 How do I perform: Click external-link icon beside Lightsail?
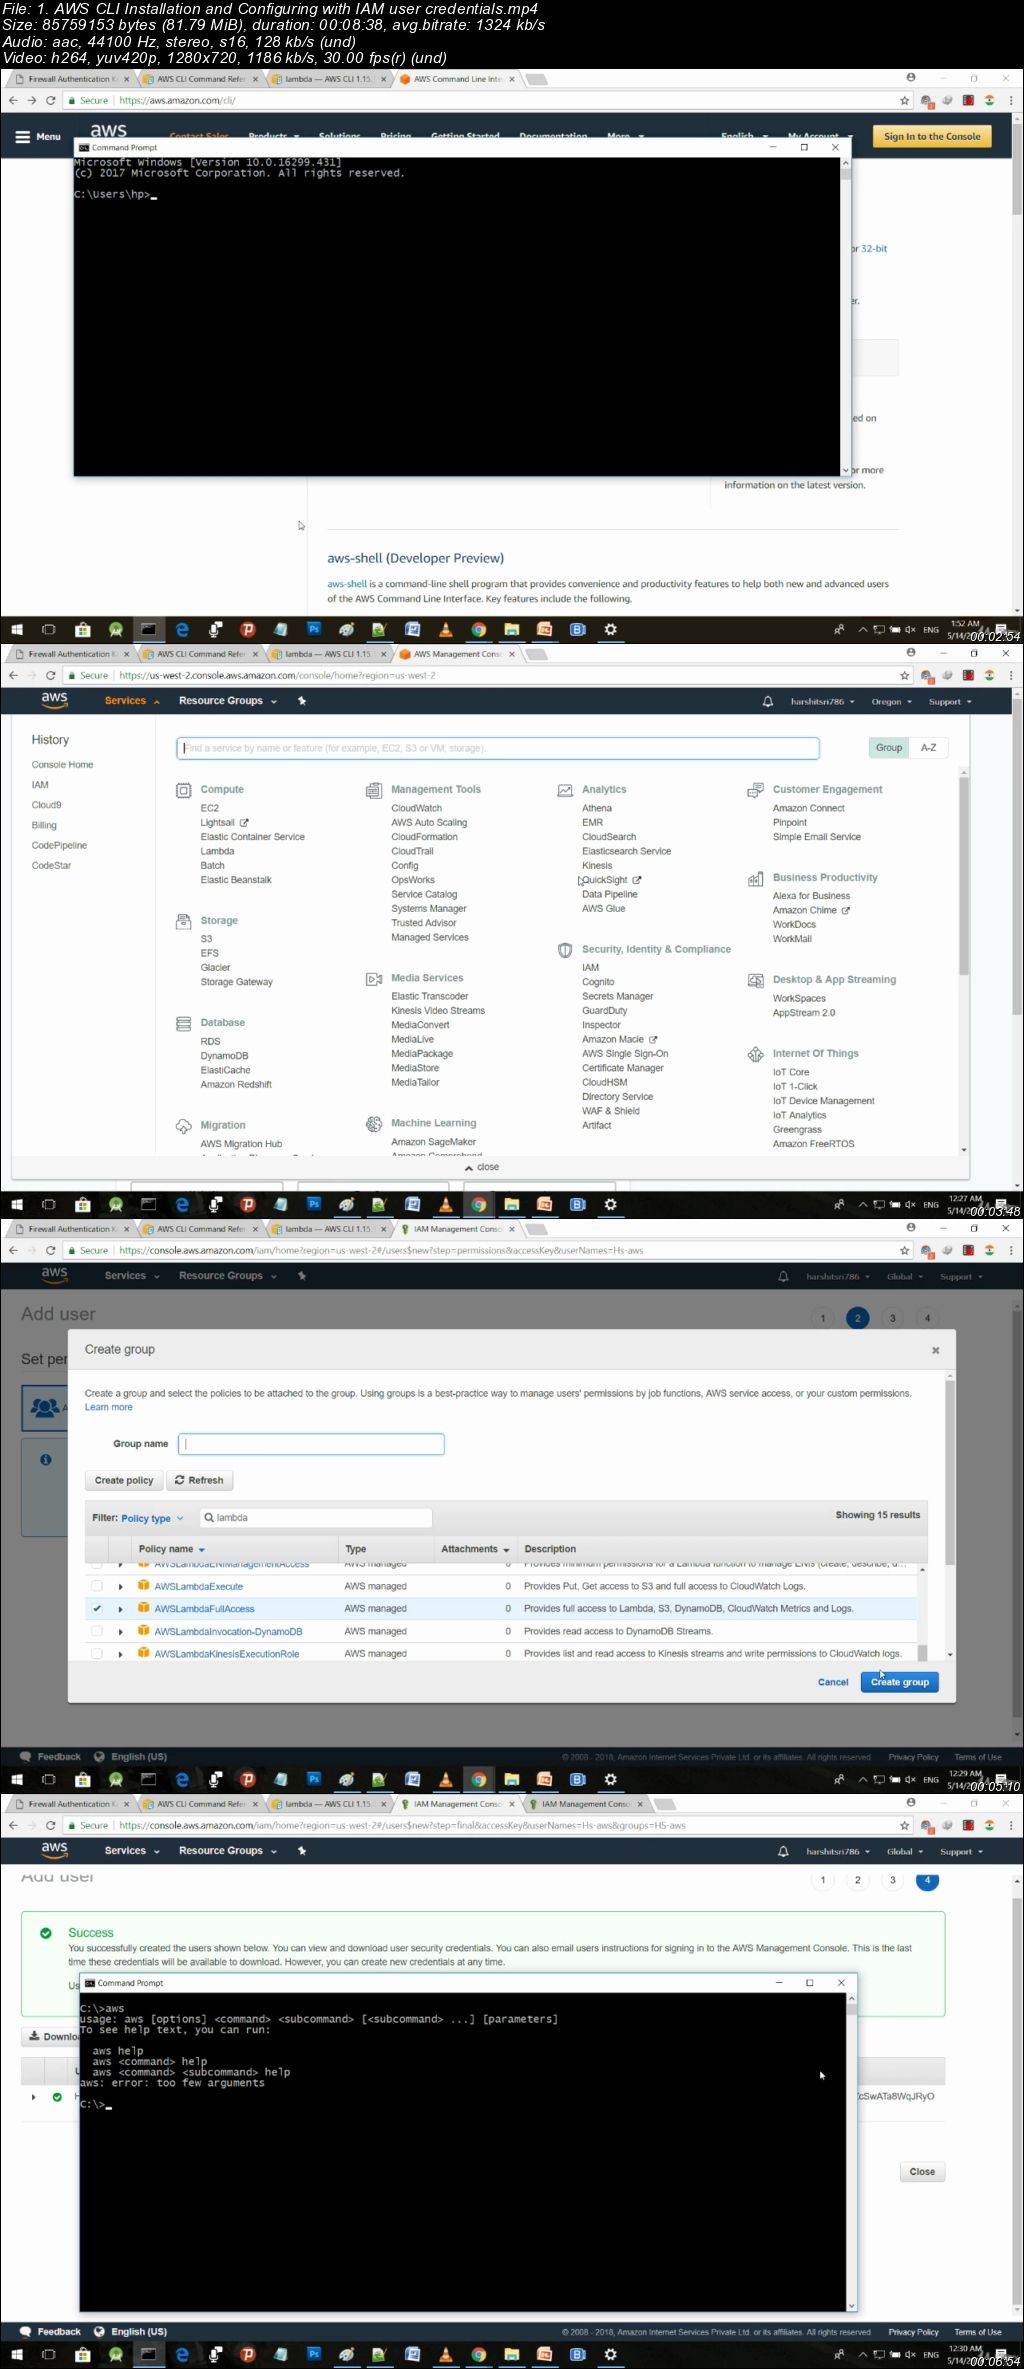[244, 823]
